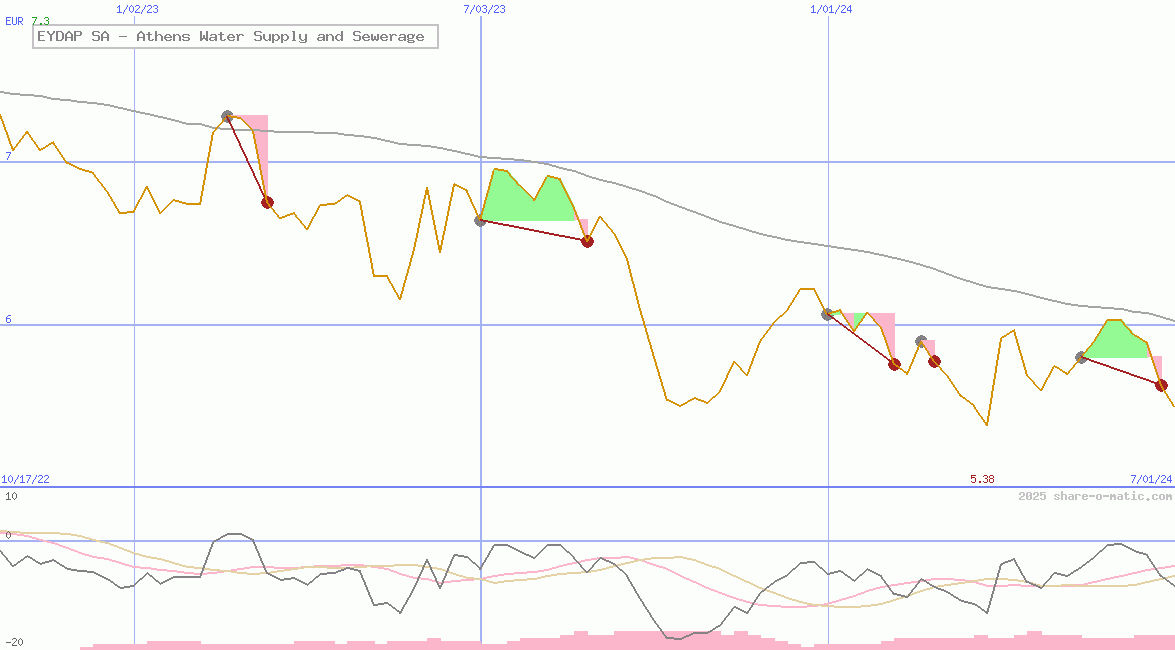Viewport: 1175px width, 650px height.
Task: Click the last gray entry marker before 7/01/24
Action: click(1081, 357)
